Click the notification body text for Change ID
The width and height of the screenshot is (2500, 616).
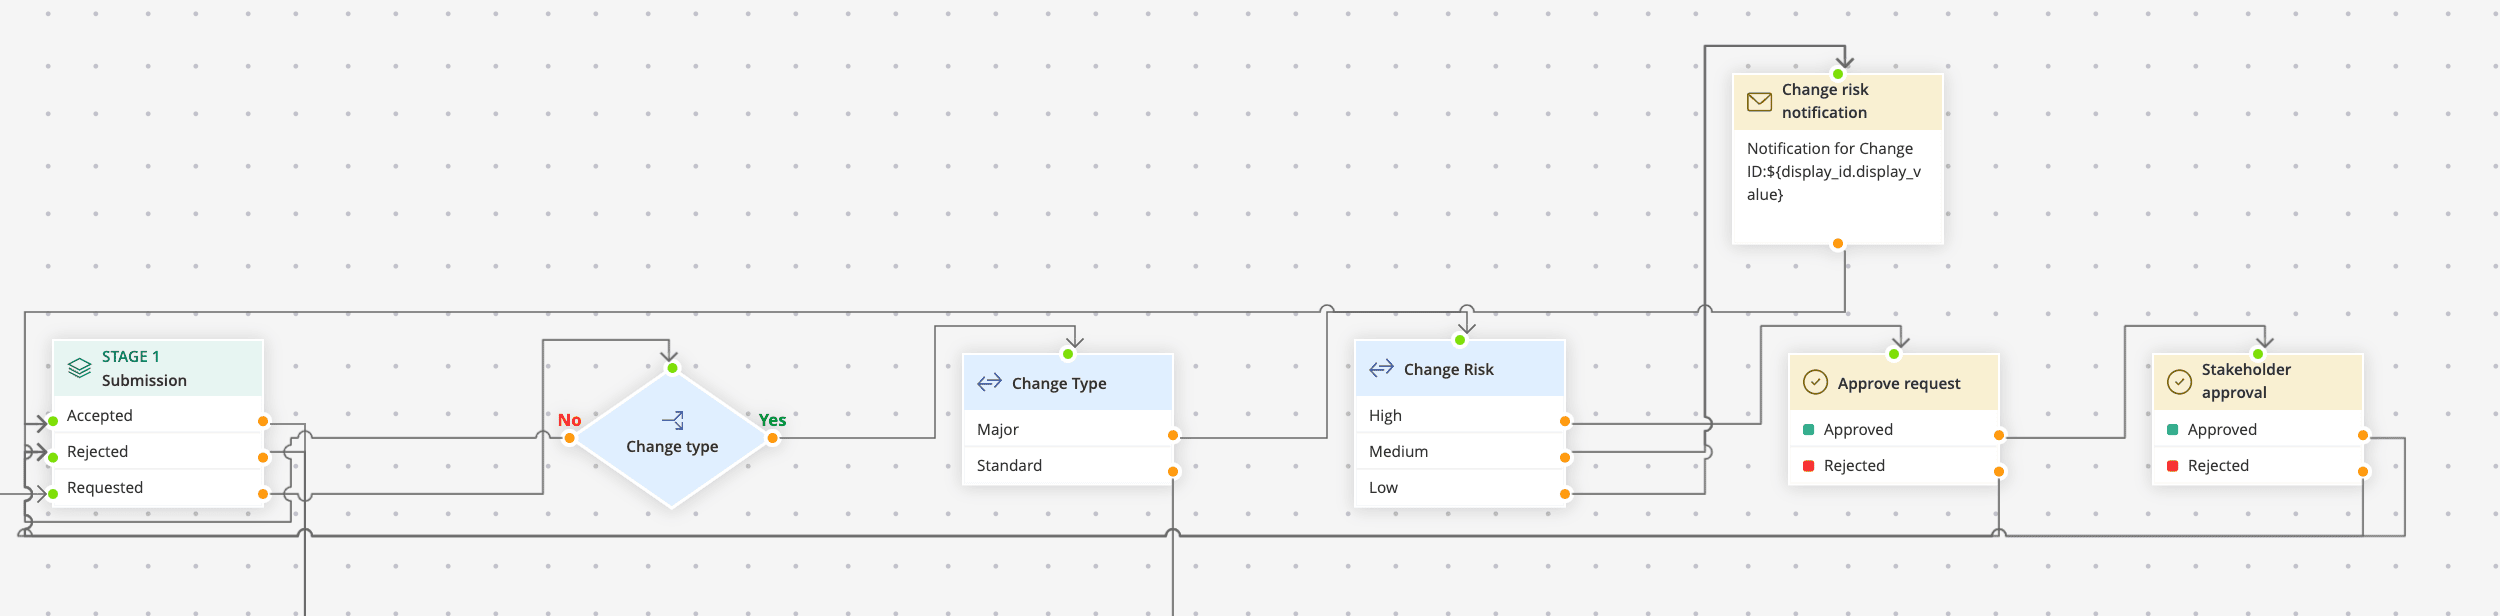coord(1833,171)
